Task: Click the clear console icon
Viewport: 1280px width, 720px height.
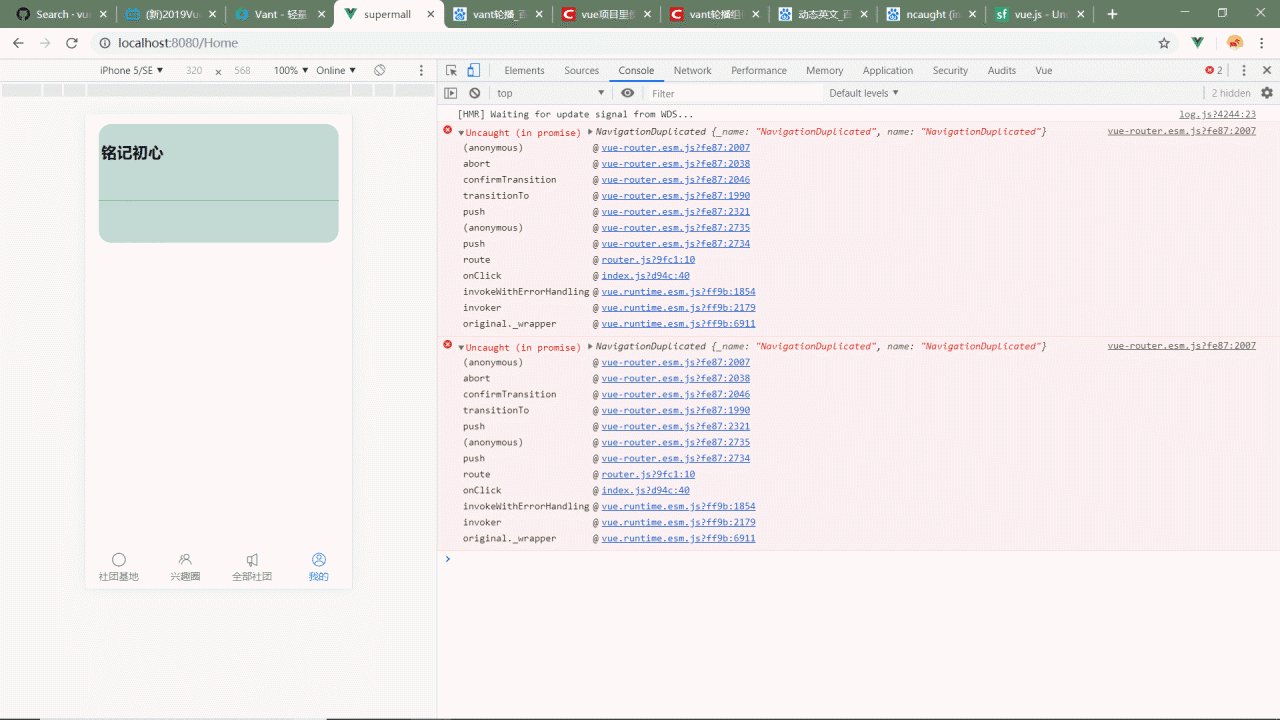Action: (475, 93)
